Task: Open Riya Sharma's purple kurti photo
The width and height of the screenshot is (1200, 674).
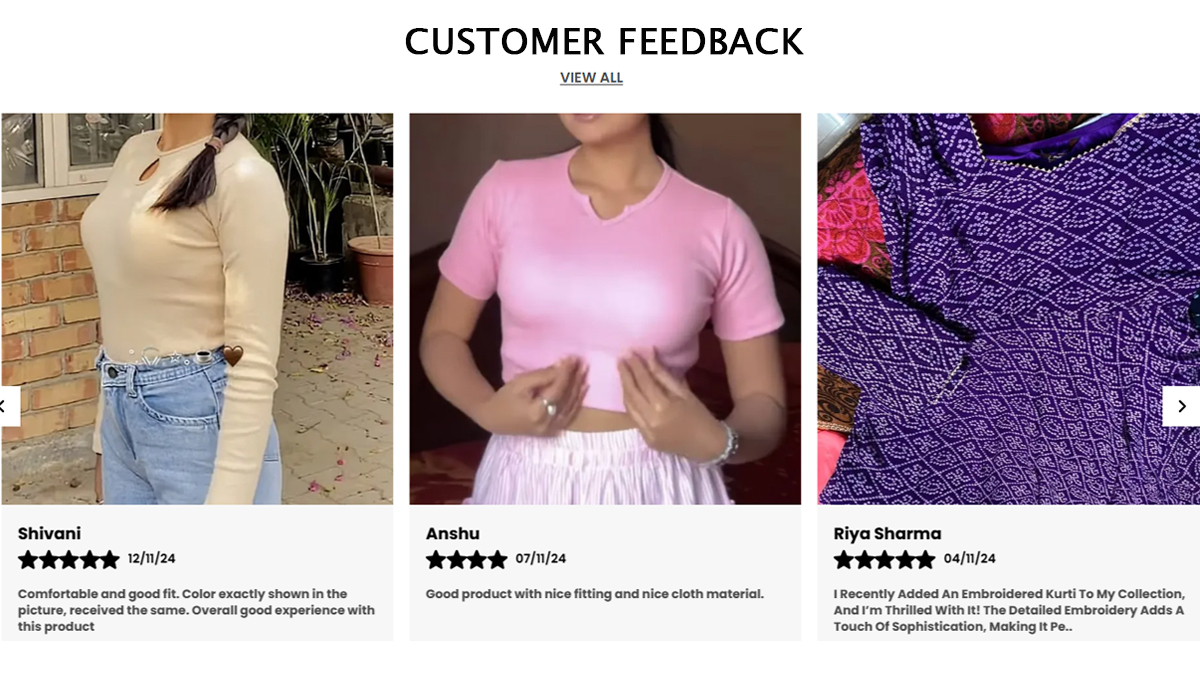Action: (1008, 308)
